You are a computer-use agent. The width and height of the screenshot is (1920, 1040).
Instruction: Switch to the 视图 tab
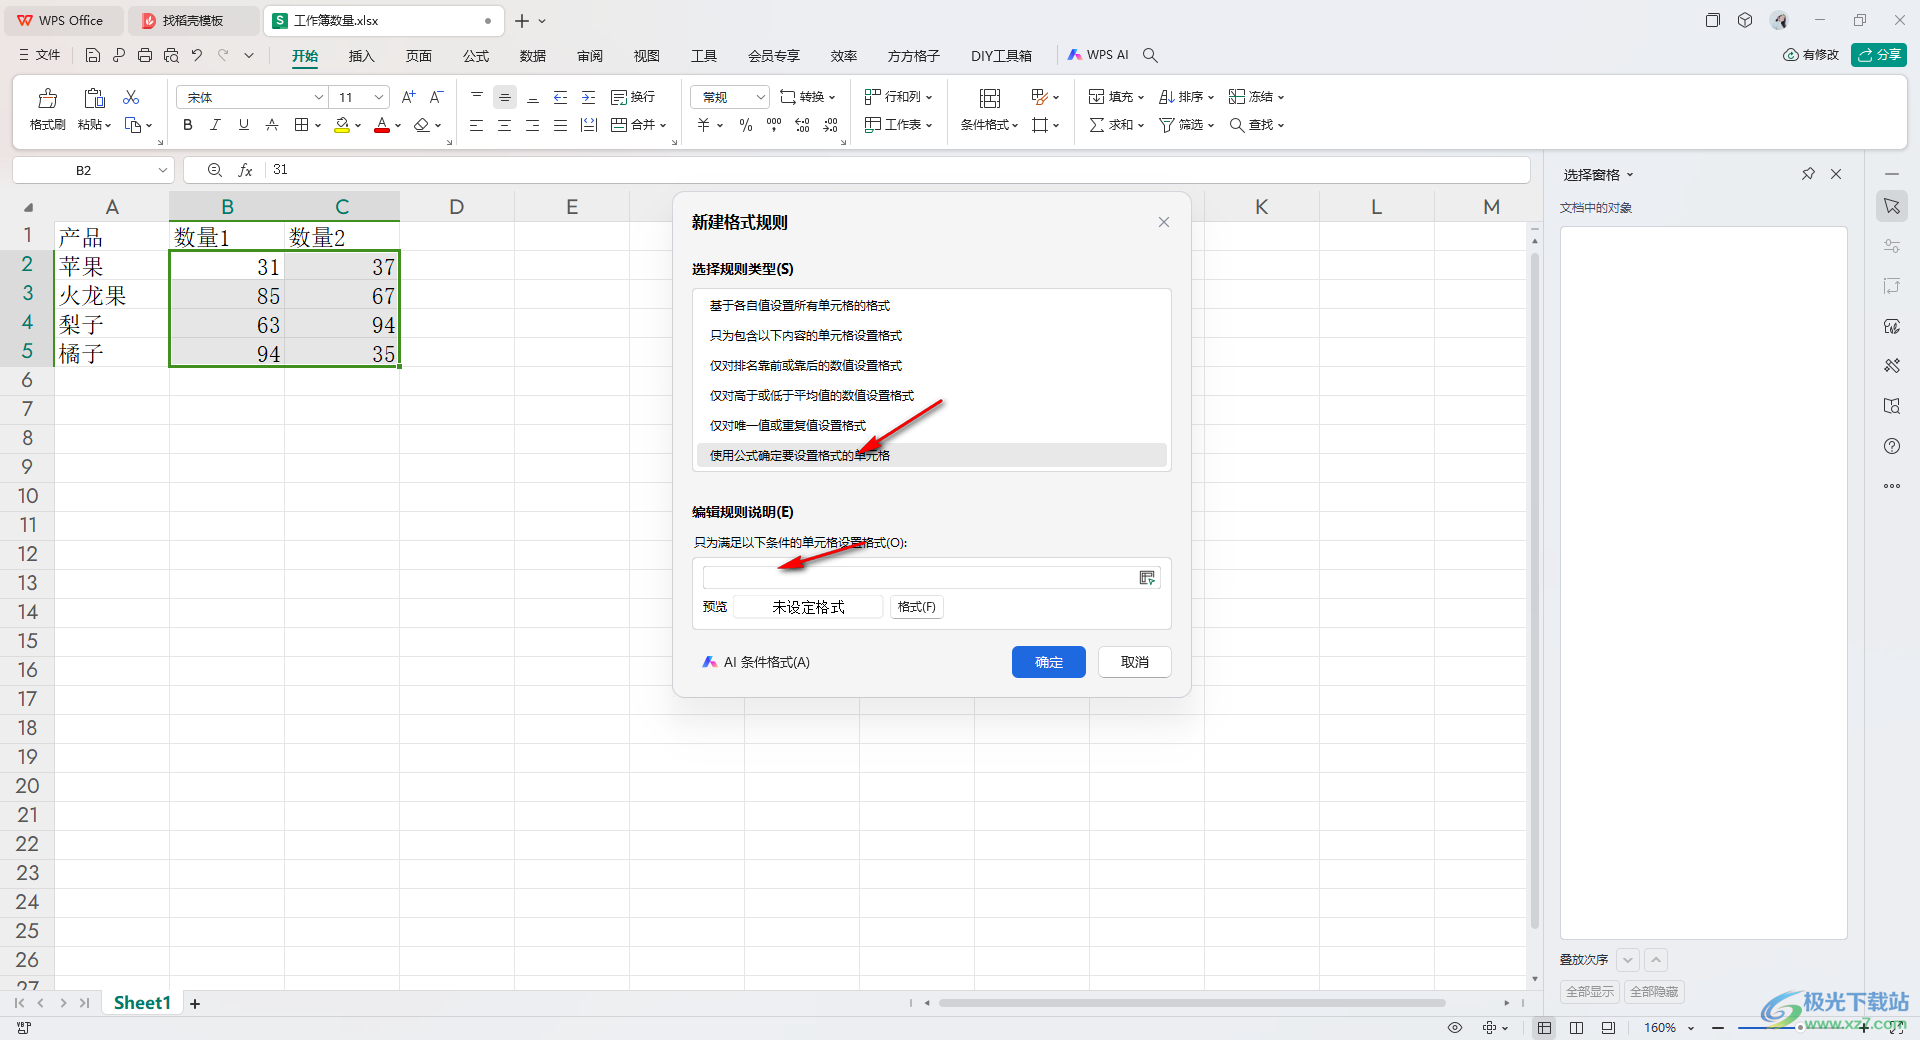[x=647, y=56]
